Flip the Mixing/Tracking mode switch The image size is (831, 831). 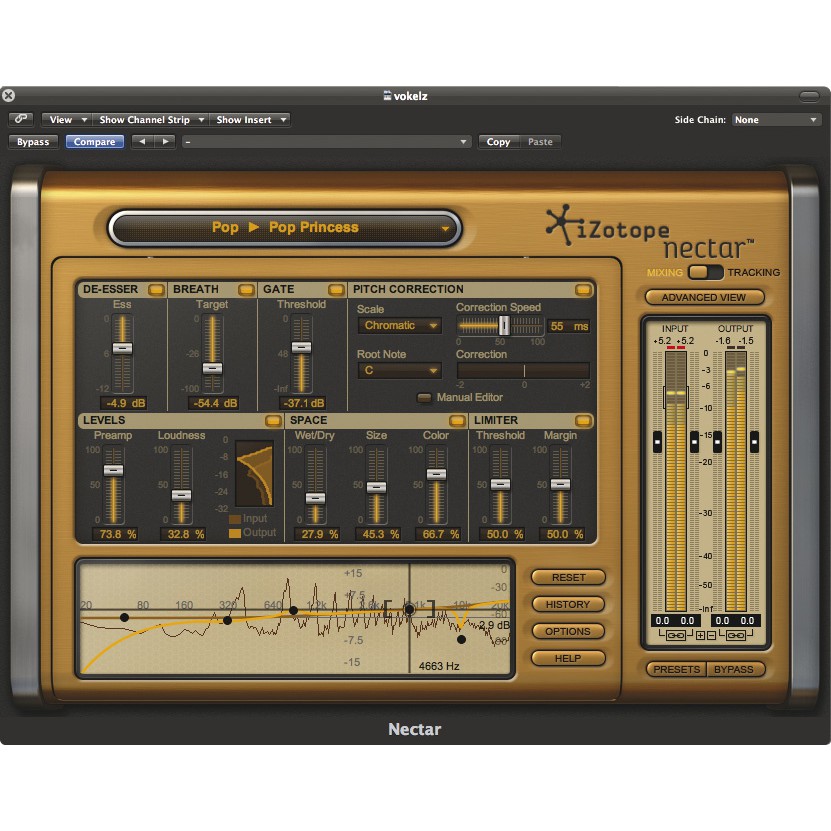705,272
